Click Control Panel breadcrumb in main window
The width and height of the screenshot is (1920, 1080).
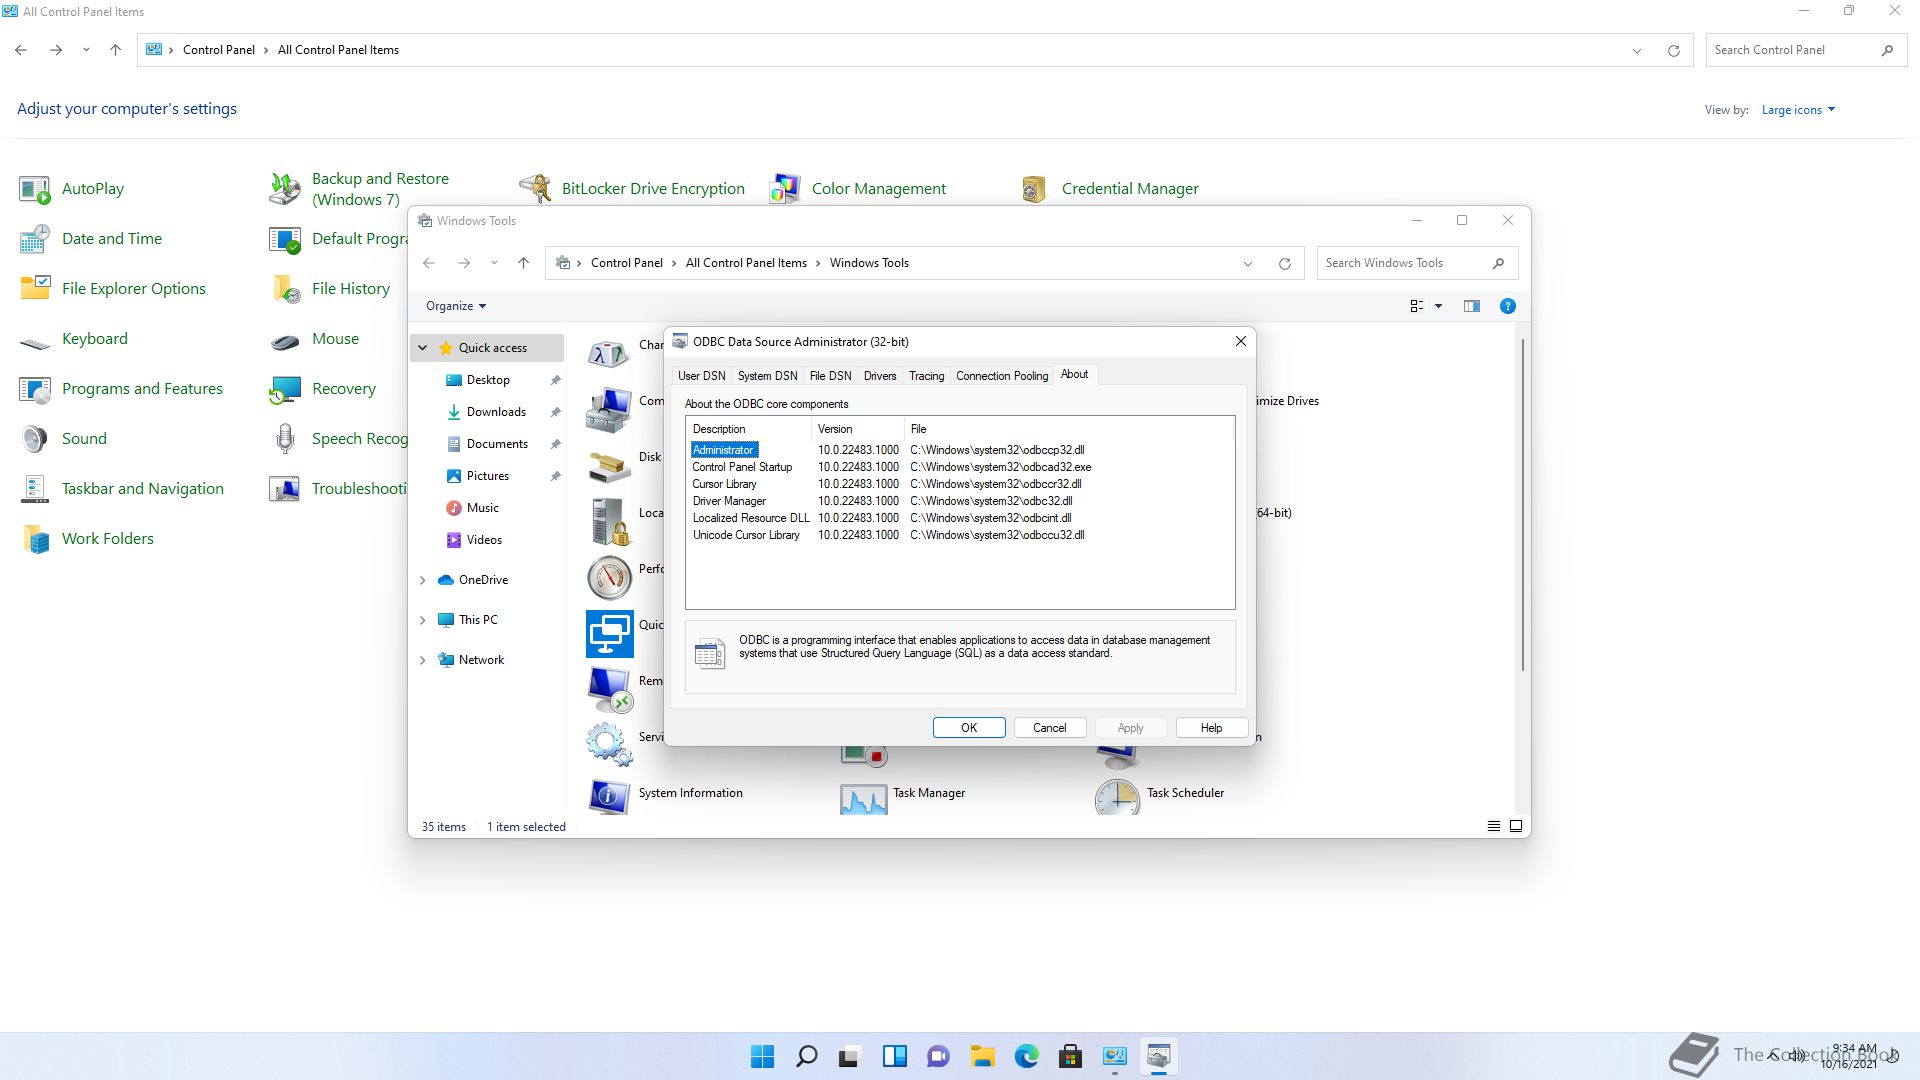[x=218, y=50]
